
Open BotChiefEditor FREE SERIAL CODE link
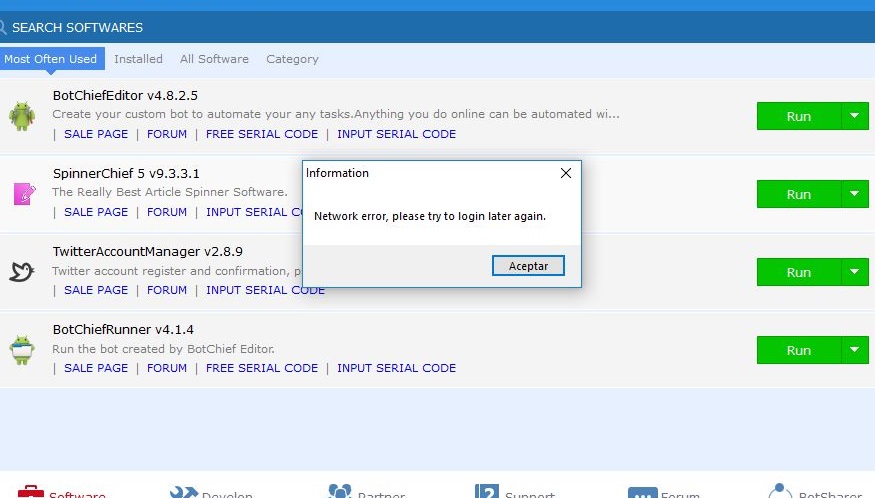(x=262, y=134)
